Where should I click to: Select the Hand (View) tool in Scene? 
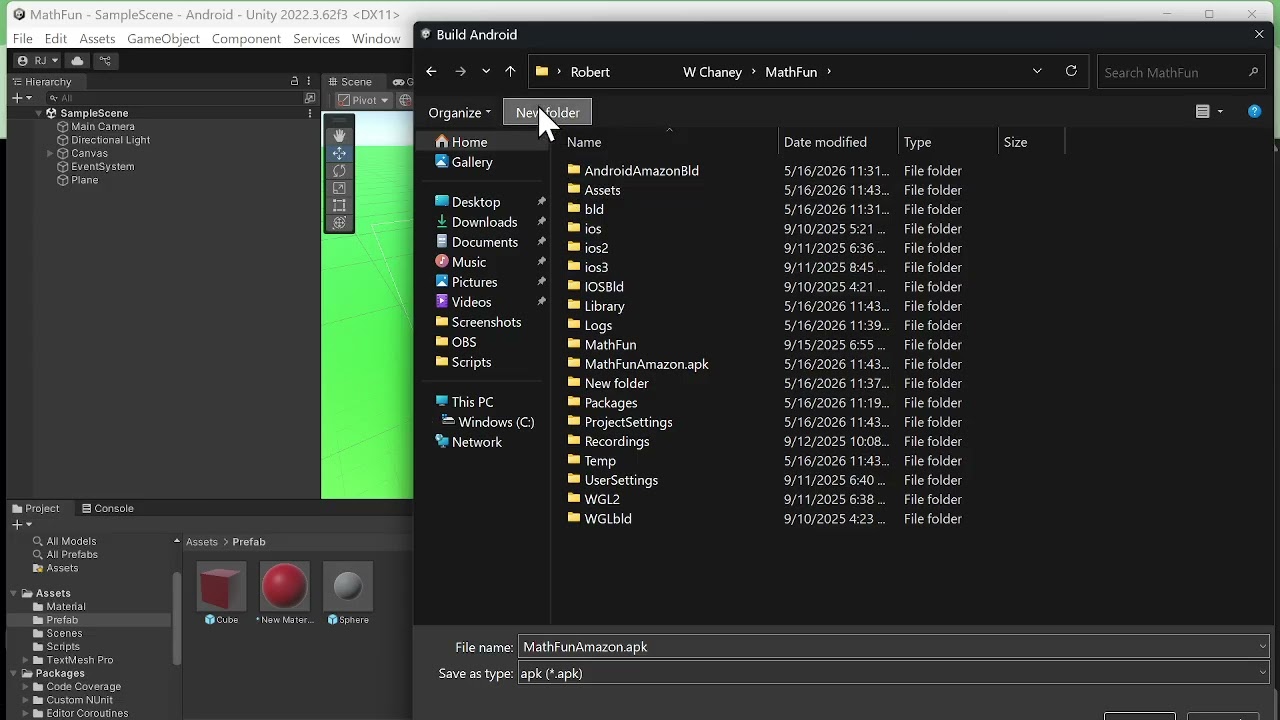coord(340,135)
